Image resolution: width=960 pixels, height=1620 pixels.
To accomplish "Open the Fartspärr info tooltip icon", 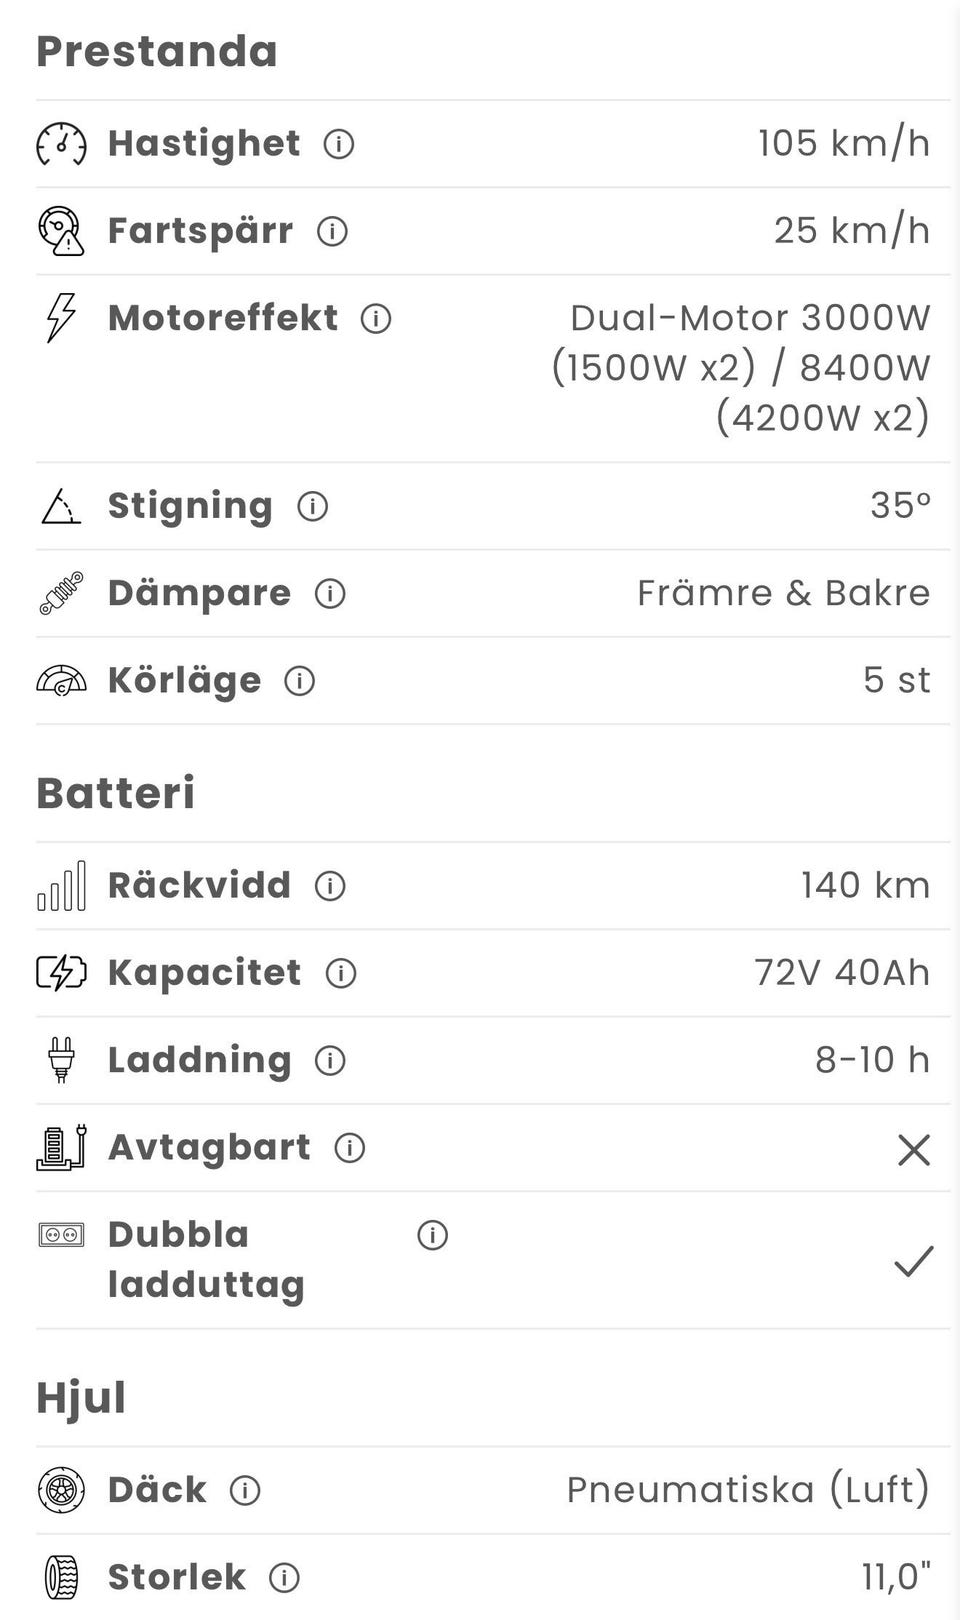I will pos(332,232).
